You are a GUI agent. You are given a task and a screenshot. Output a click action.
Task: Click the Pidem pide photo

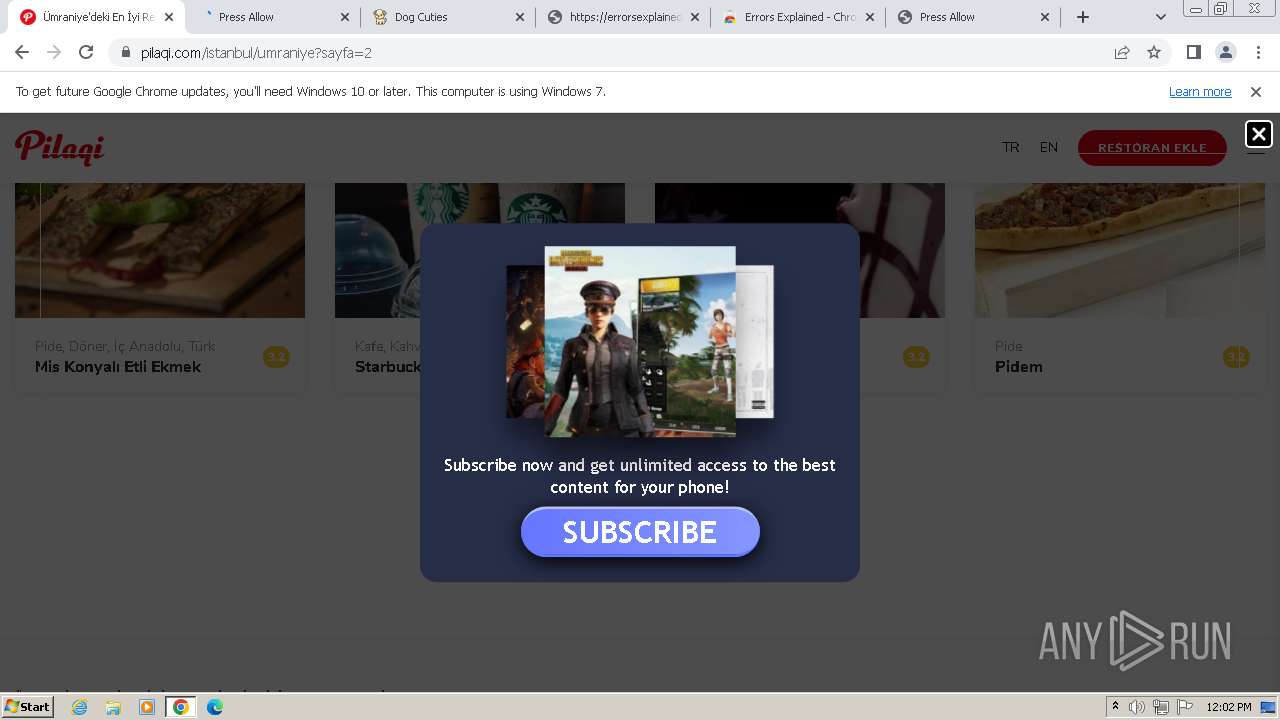(1120, 250)
